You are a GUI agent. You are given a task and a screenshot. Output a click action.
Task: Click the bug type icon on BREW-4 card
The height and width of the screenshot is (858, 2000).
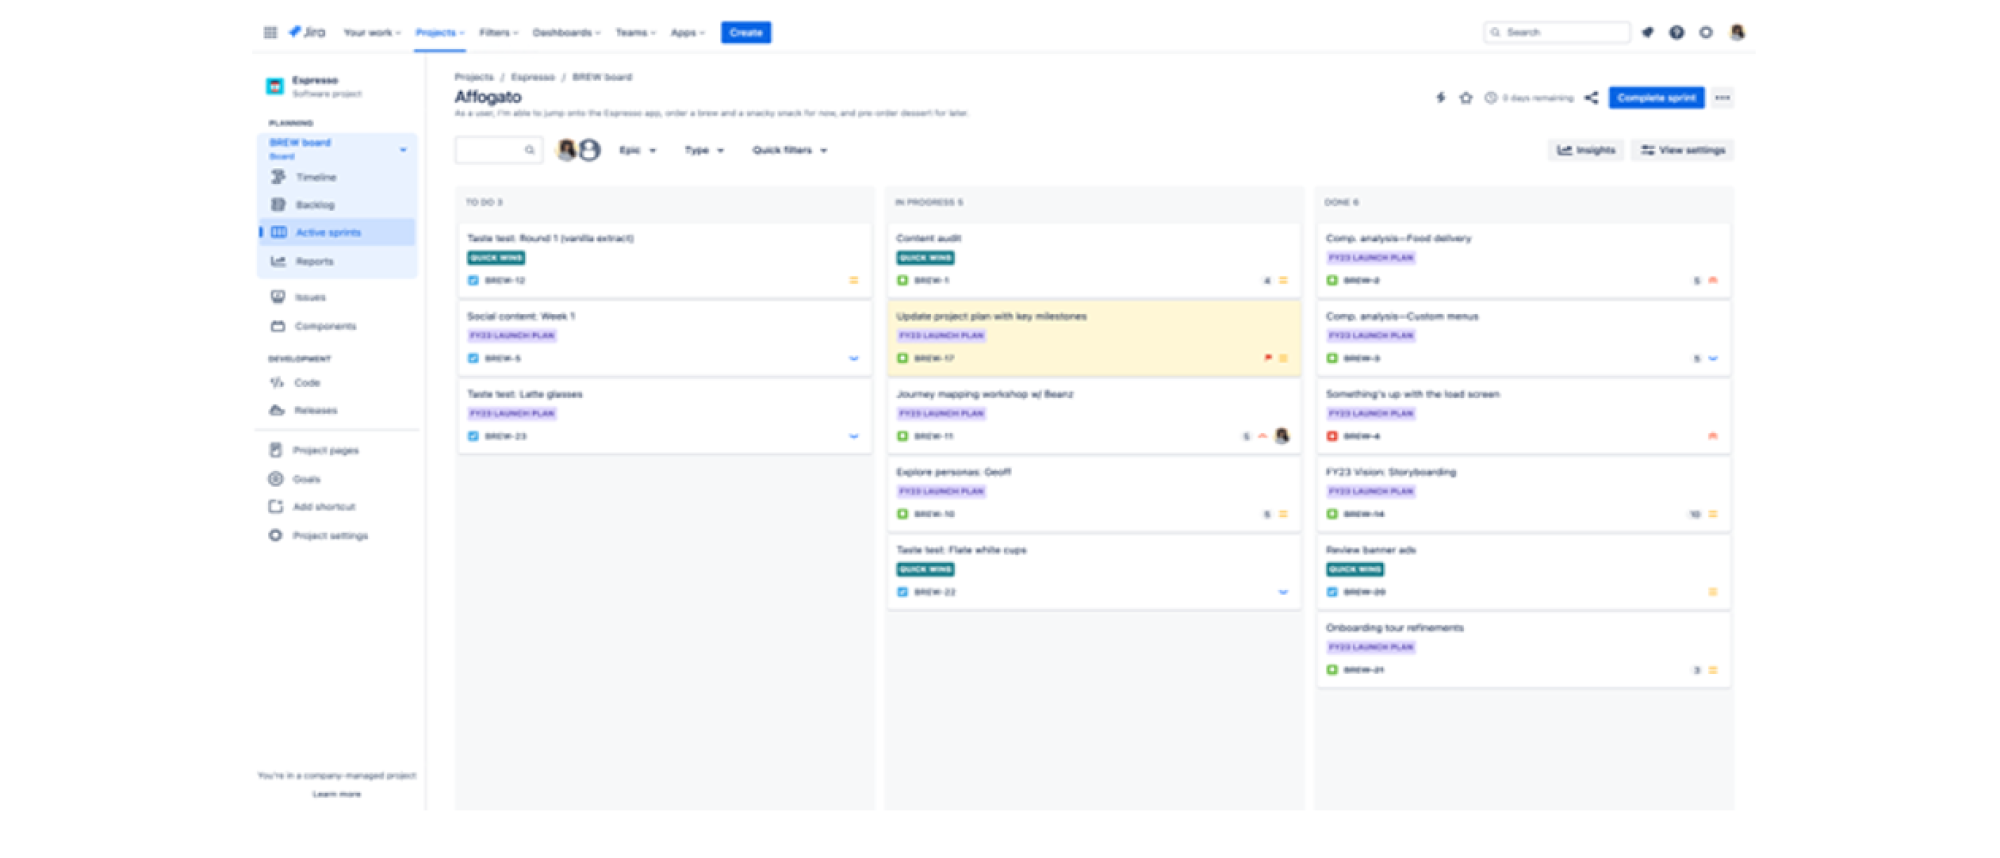coord(1332,436)
